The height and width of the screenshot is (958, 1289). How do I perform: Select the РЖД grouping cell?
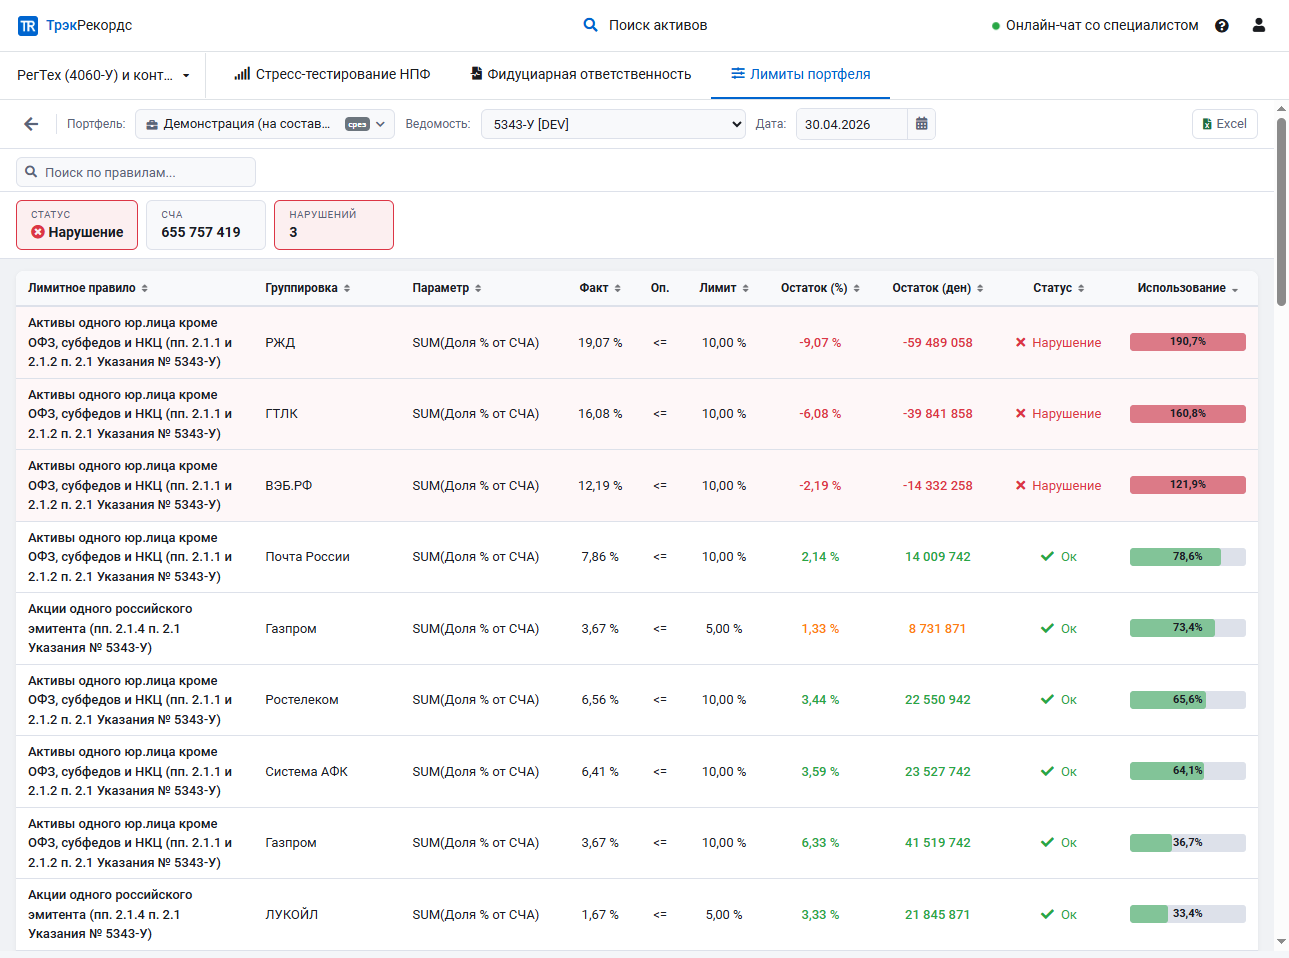point(280,342)
